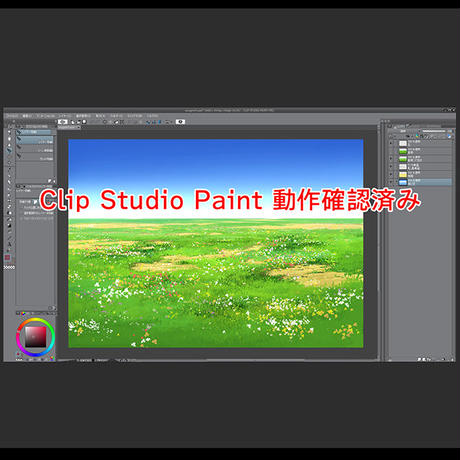Click the support icon at command bar end
460x460 pixels.
click(180, 122)
